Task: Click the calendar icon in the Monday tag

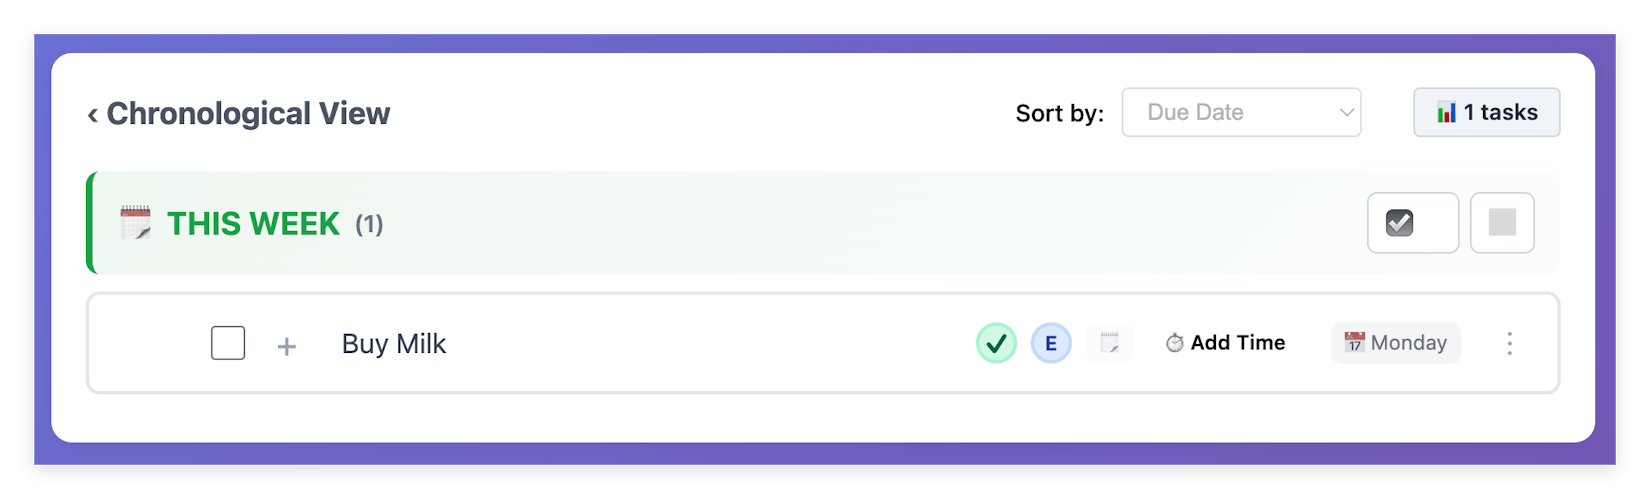Action: click(1354, 343)
